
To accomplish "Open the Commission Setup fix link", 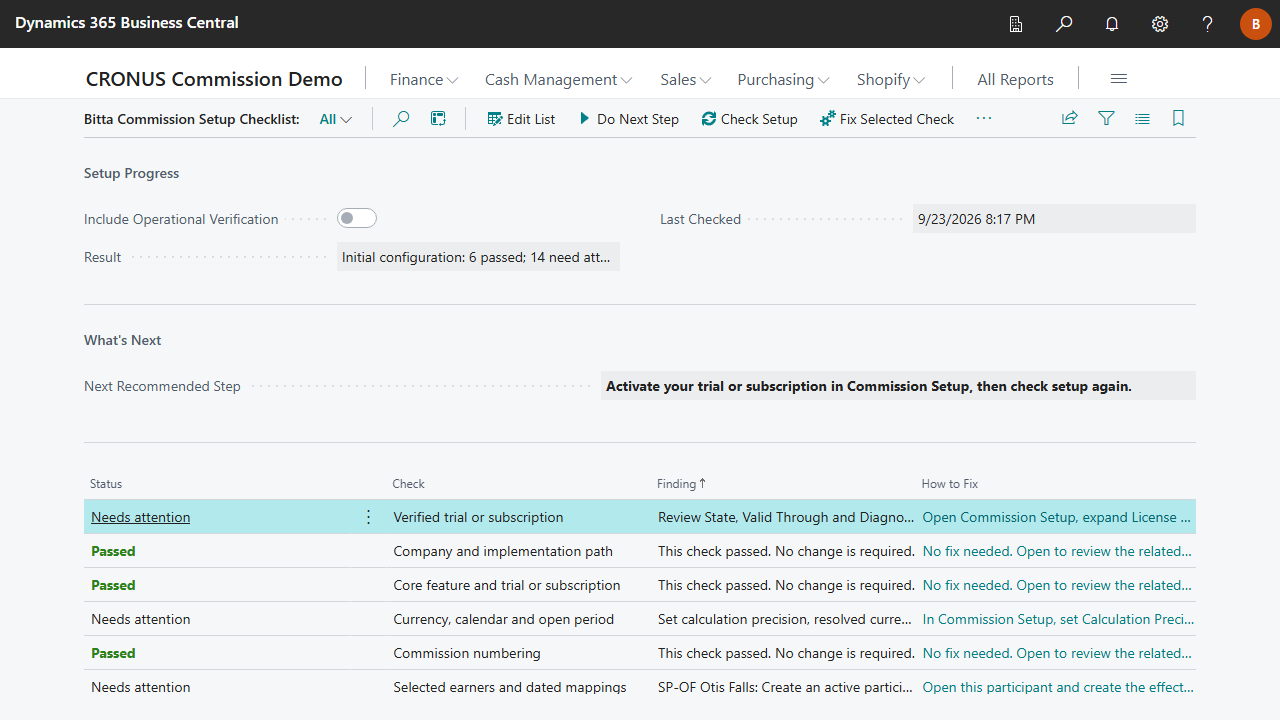I will 1057,517.
